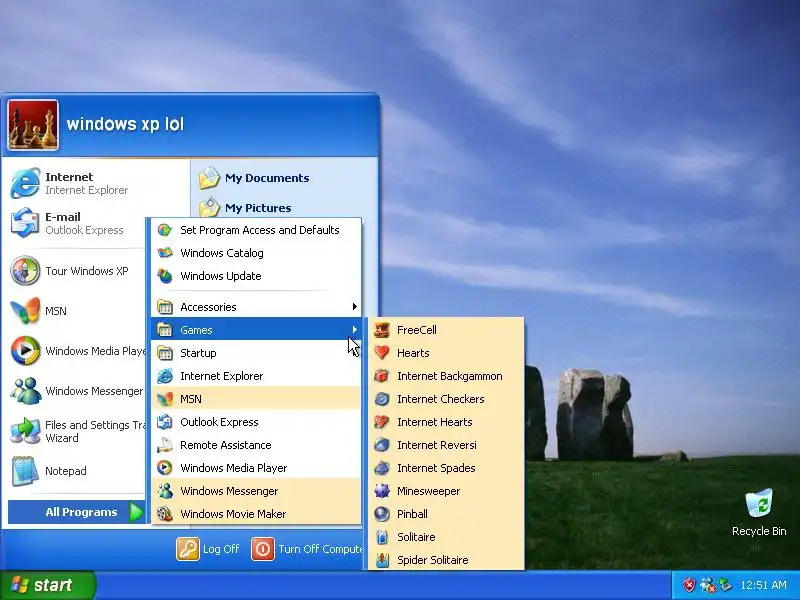Click the Spider Solitaire icon

382,560
